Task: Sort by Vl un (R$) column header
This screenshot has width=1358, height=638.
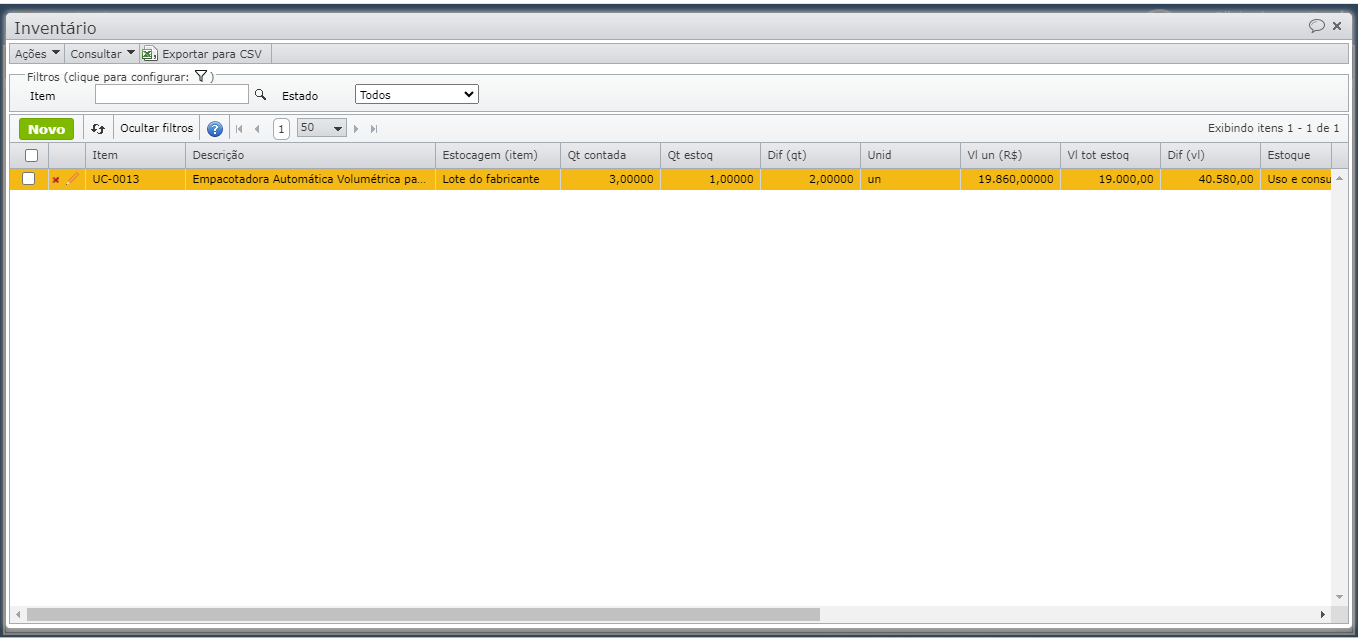Action: [1010, 155]
